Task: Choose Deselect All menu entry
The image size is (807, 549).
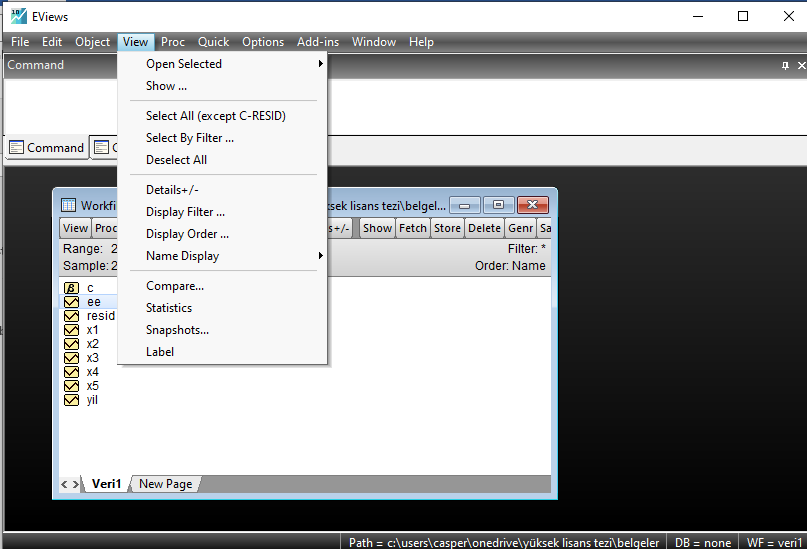Action: [222, 160]
